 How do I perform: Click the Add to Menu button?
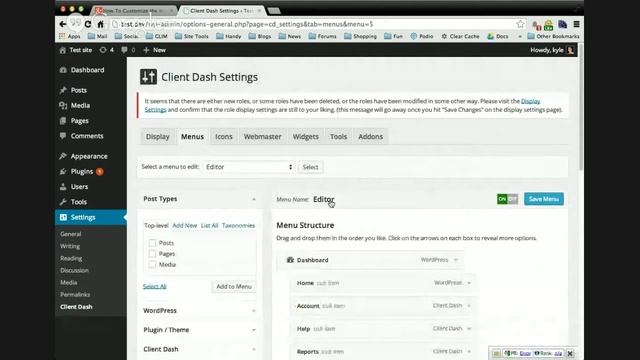[234, 287]
